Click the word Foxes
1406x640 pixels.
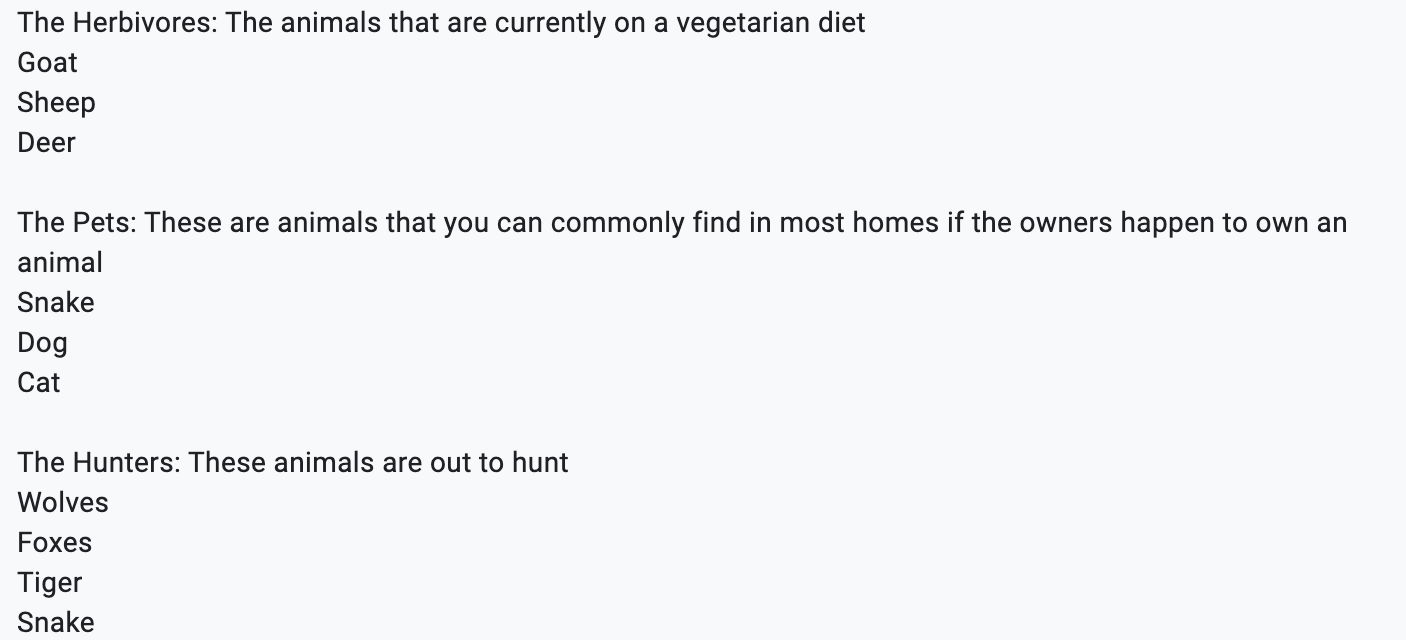(55, 543)
